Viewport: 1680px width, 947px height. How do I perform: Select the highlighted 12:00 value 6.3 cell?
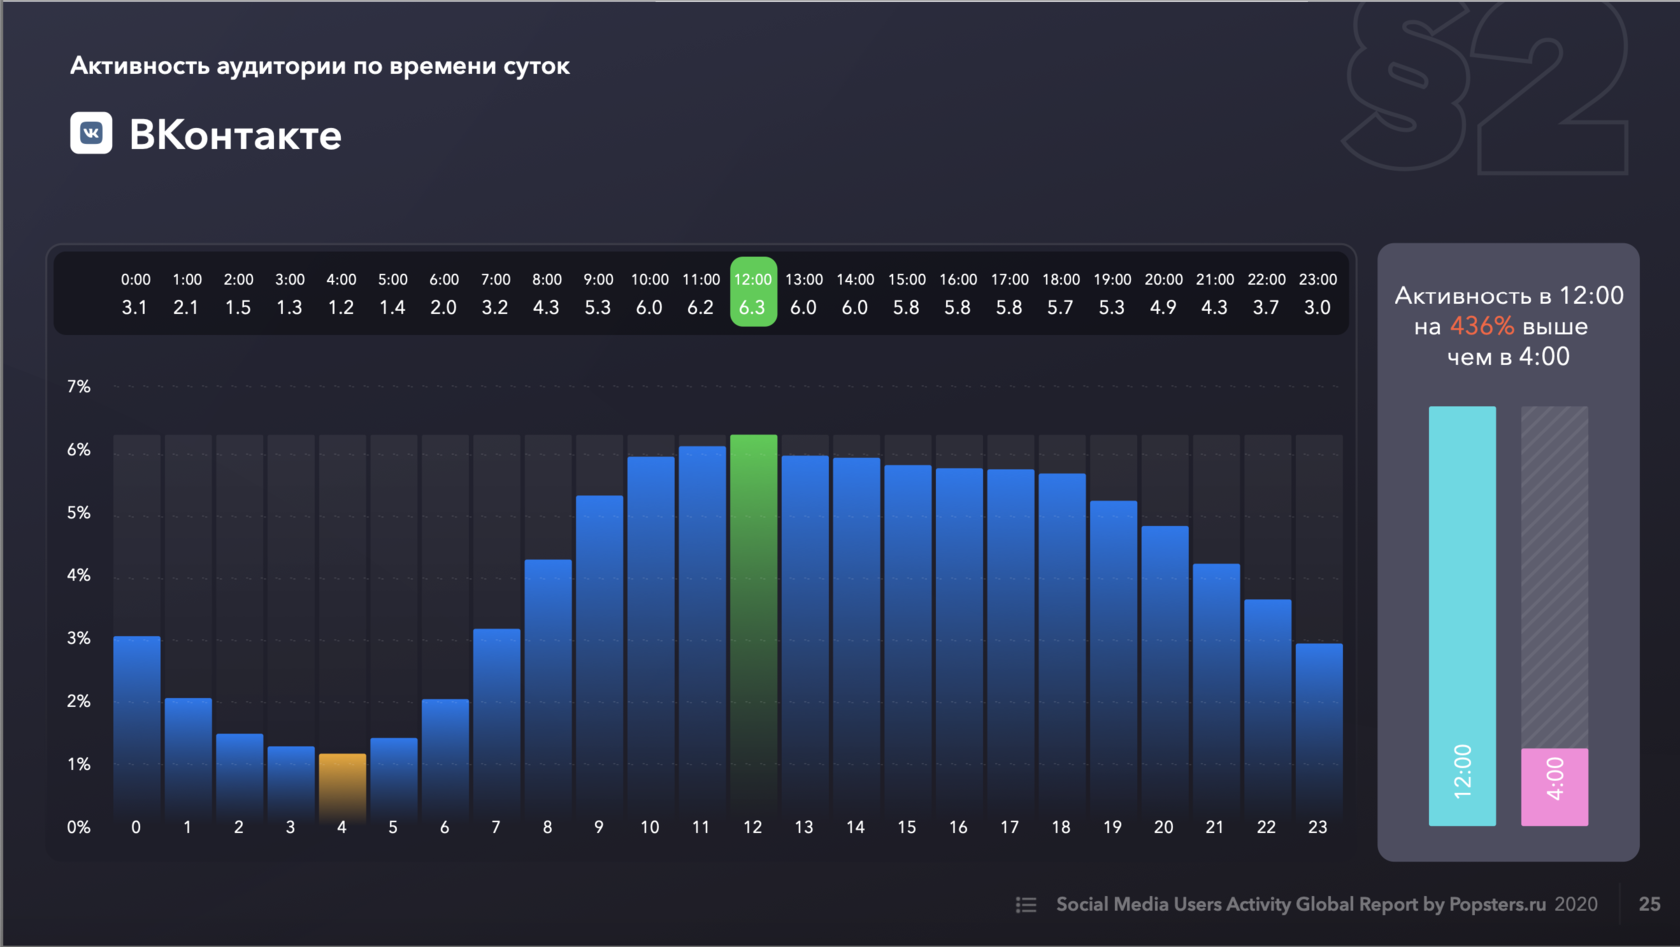point(753,292)
